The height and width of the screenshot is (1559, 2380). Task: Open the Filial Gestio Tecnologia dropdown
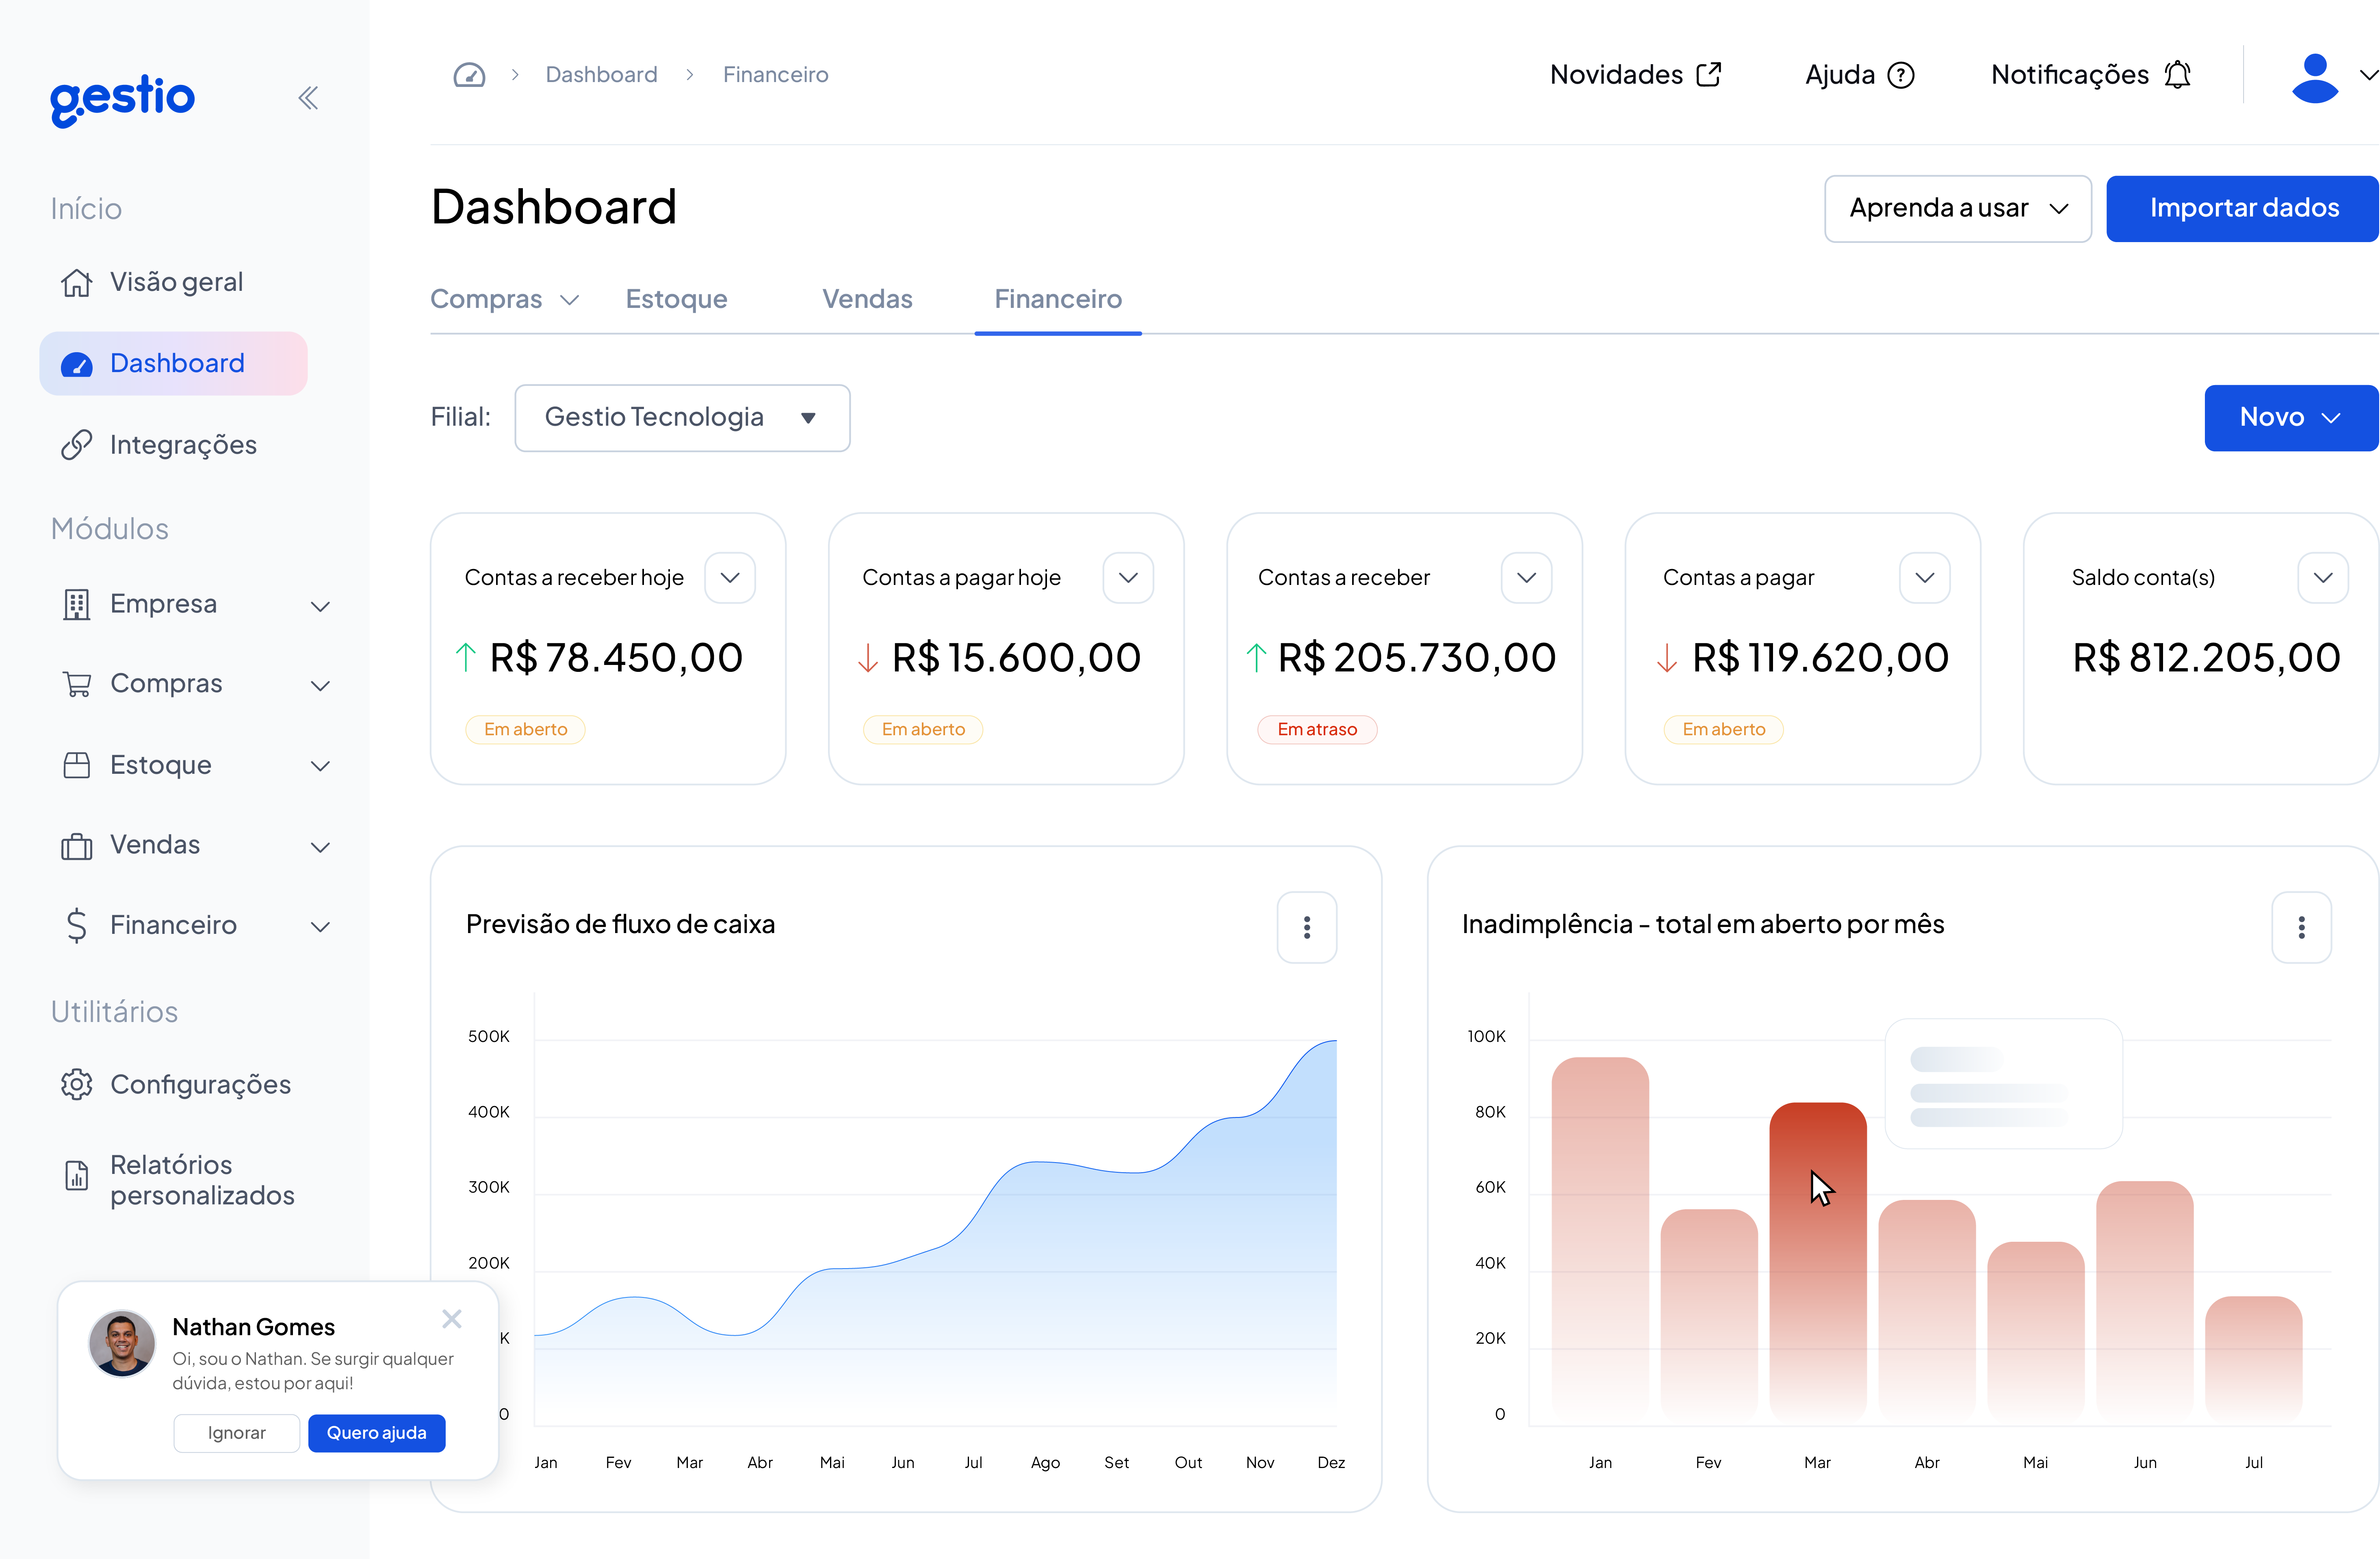click(682, 417)
